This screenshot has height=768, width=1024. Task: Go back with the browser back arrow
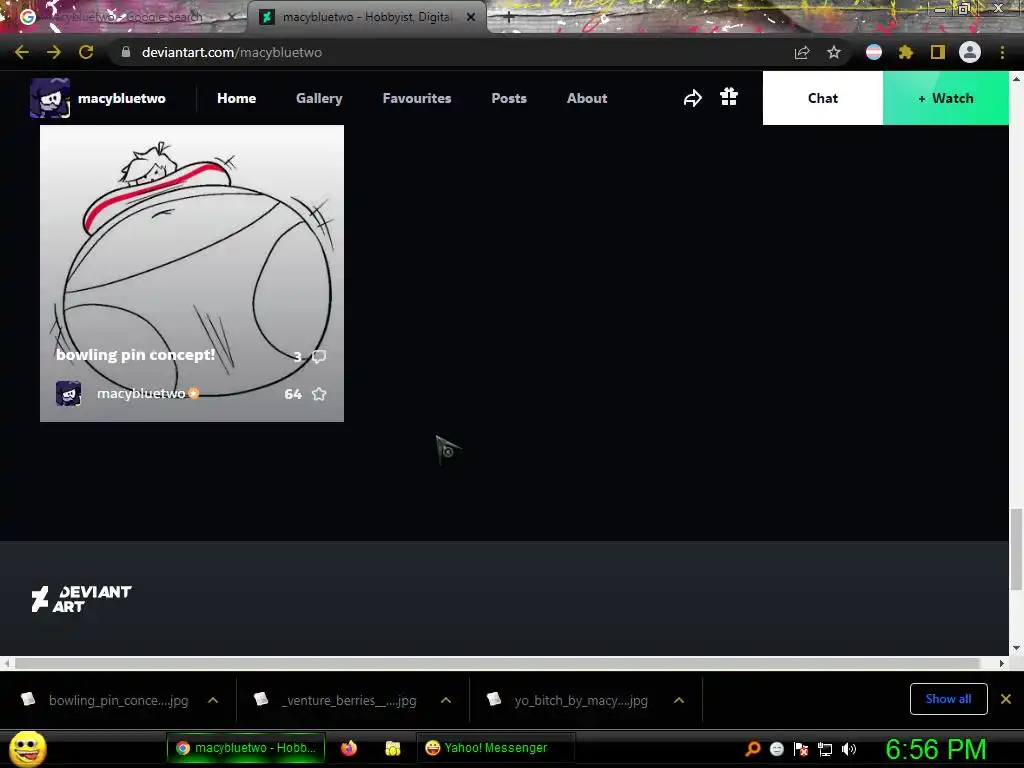[22, 52]
